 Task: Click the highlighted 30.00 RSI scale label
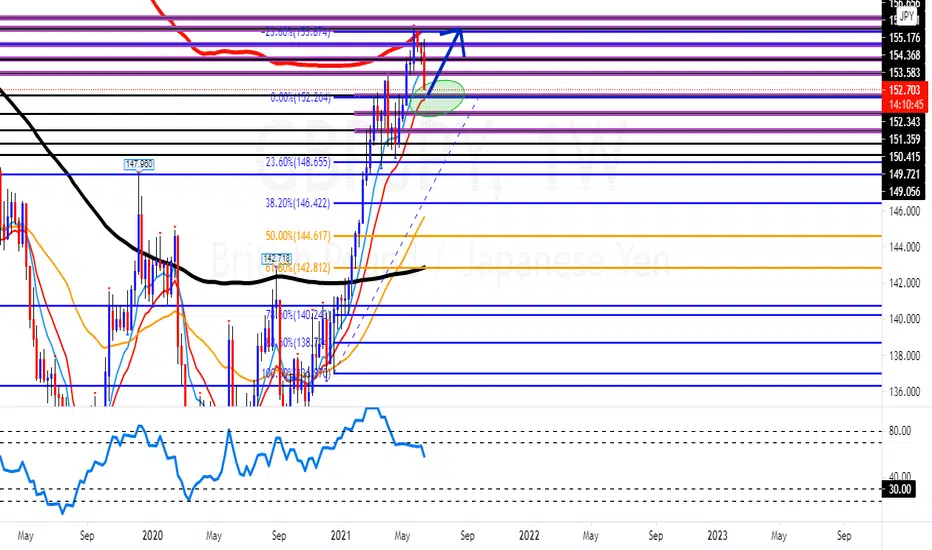click(899, 489)
